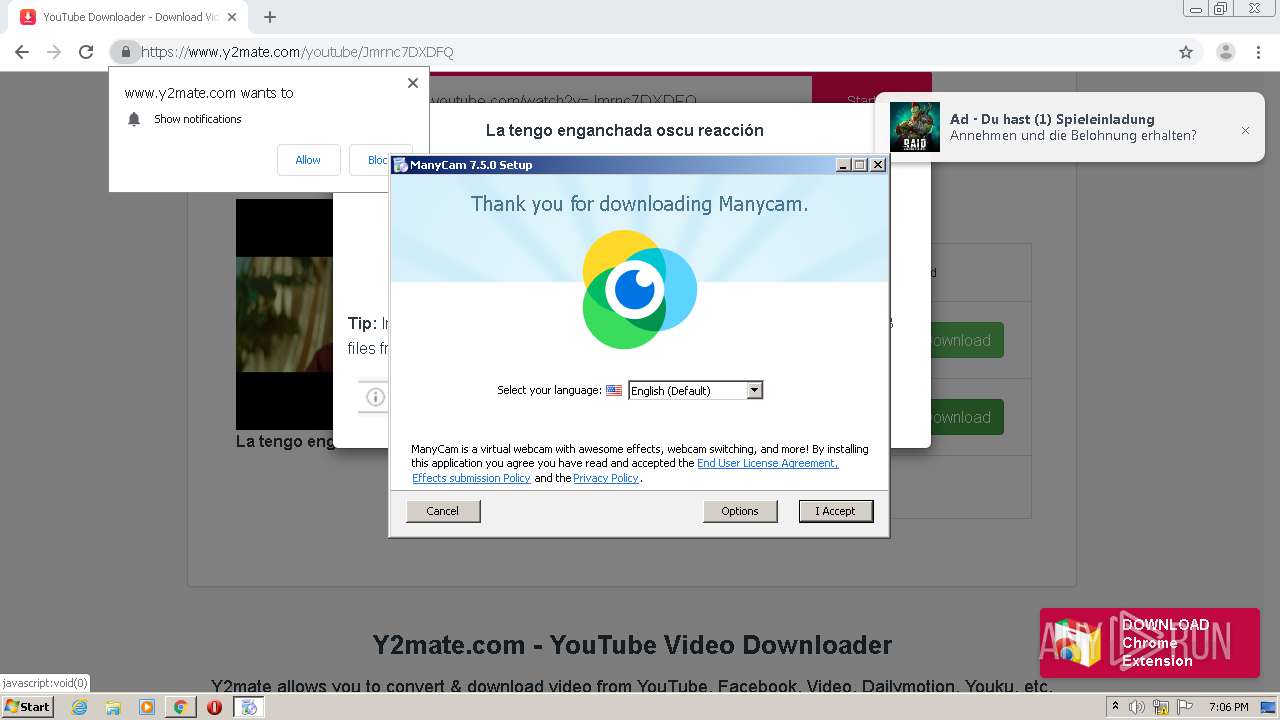Open a new tab with the plus button
The image size is (1280, 720).
point(270,17)
